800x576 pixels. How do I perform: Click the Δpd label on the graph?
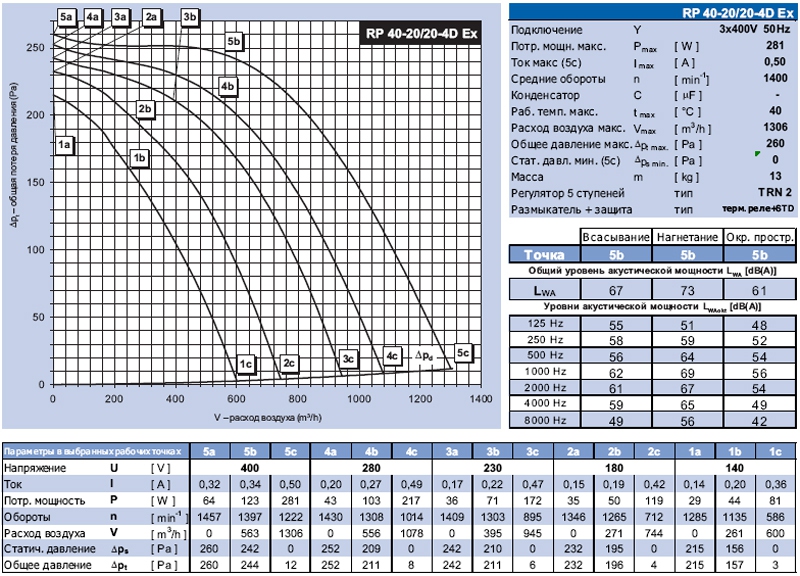[425, 354]
